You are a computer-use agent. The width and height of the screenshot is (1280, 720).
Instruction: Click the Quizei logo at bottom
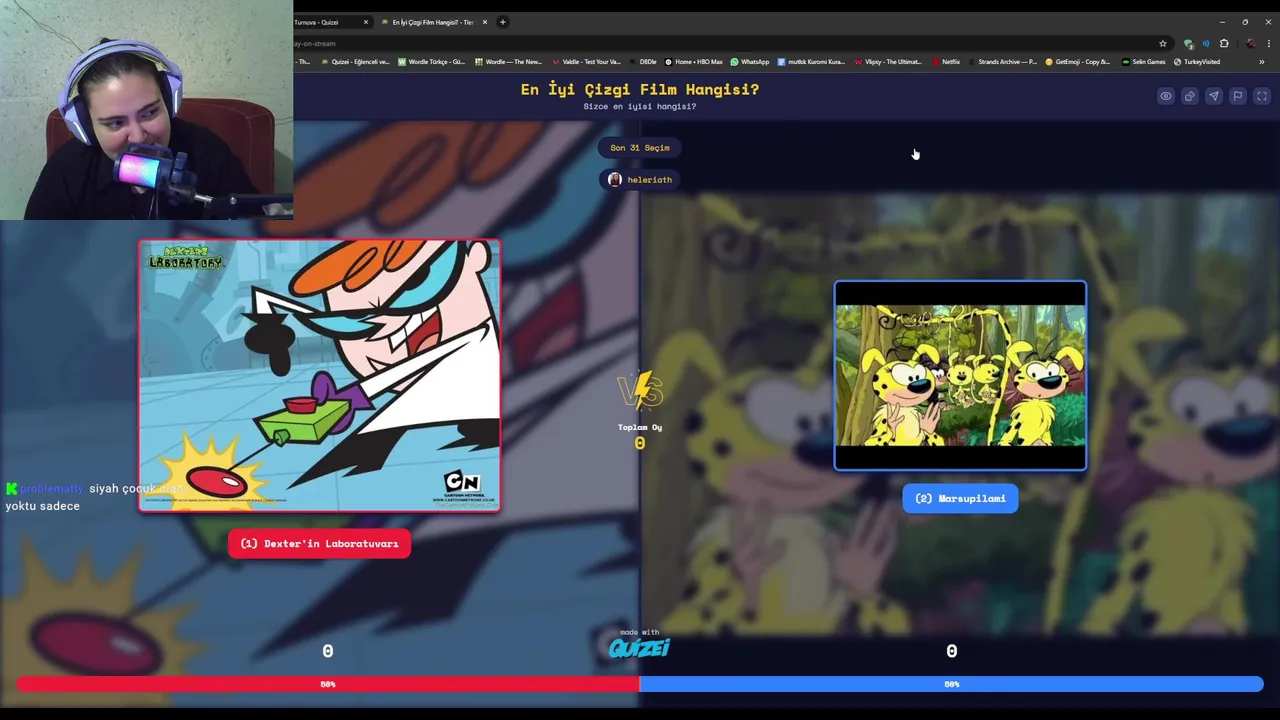[640, 648]
